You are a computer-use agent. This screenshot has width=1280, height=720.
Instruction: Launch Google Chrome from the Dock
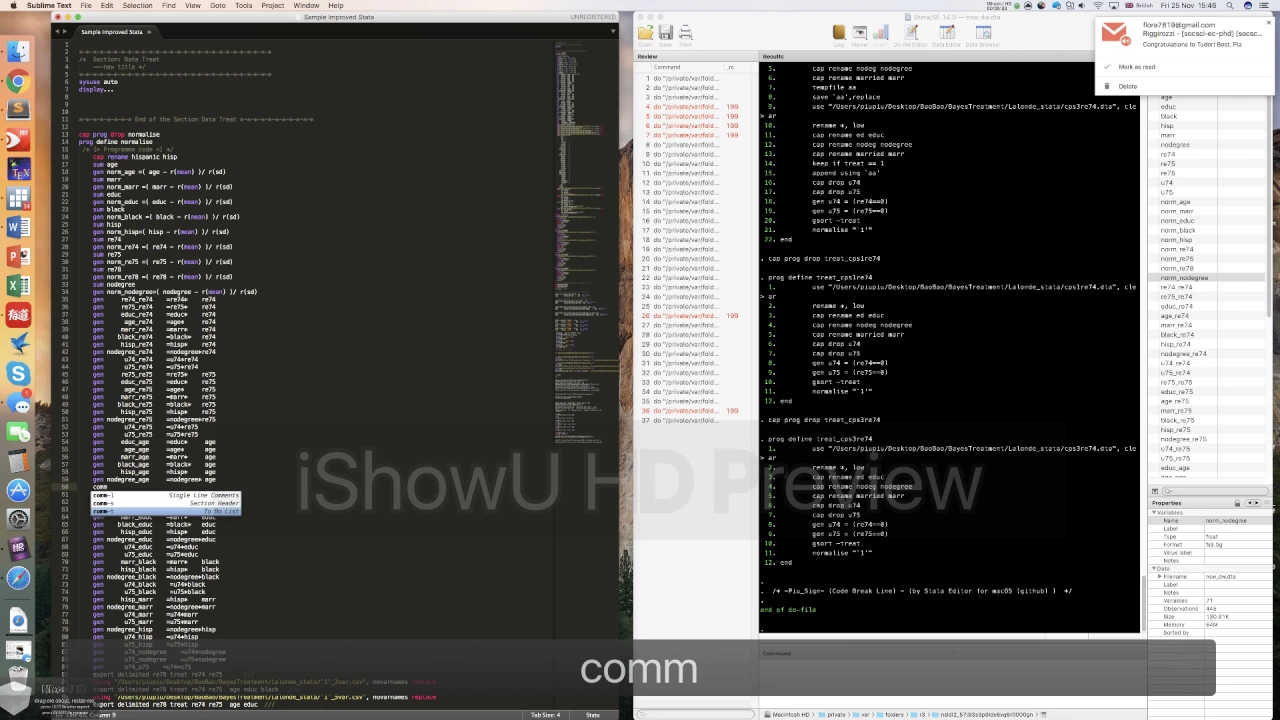pyautogui.click(x=18, y=81)
